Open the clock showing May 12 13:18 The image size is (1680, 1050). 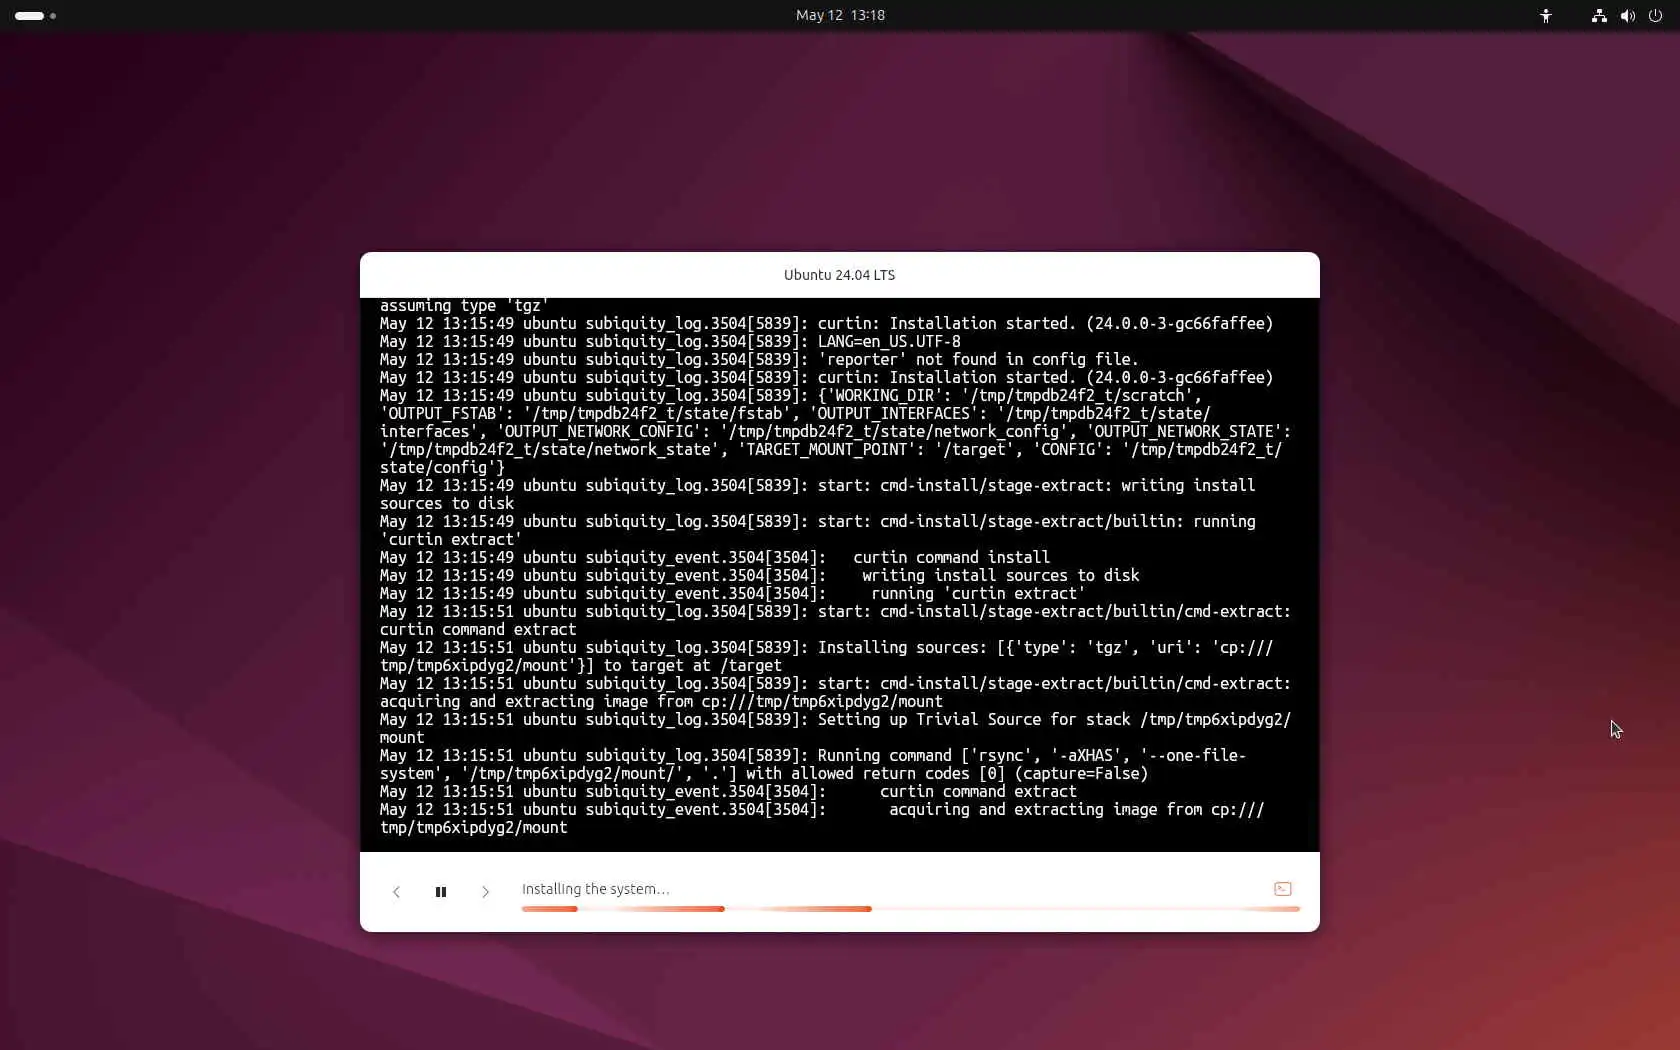pos(840,15)
